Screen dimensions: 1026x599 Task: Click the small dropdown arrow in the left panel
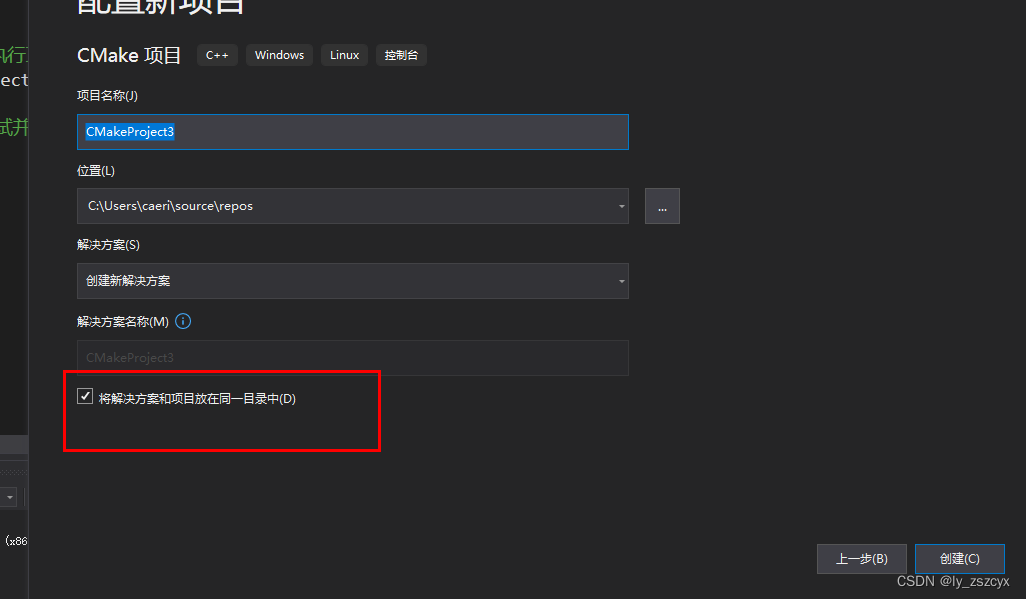click(9, 497)
